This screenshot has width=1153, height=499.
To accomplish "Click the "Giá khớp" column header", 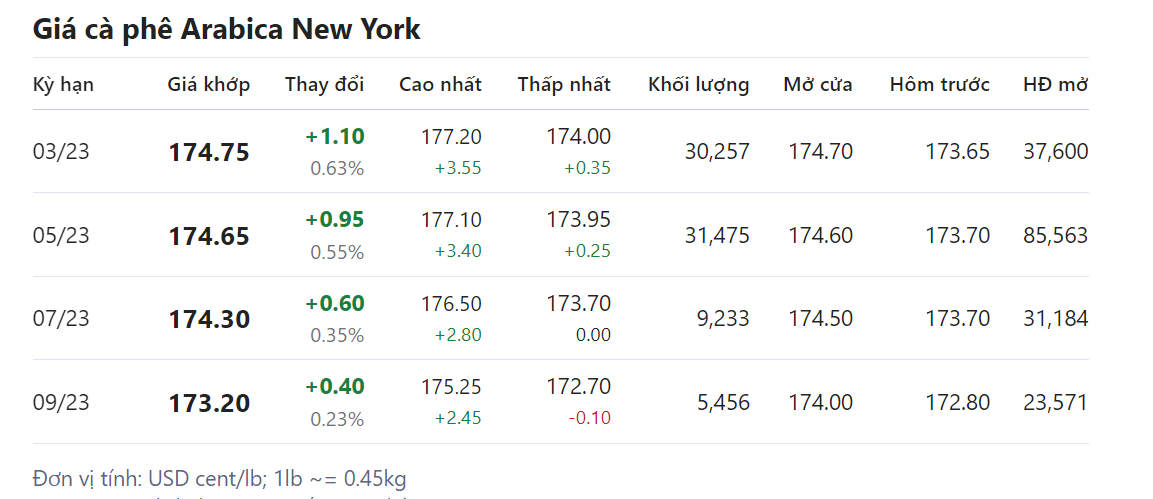I will pos(208,84).
